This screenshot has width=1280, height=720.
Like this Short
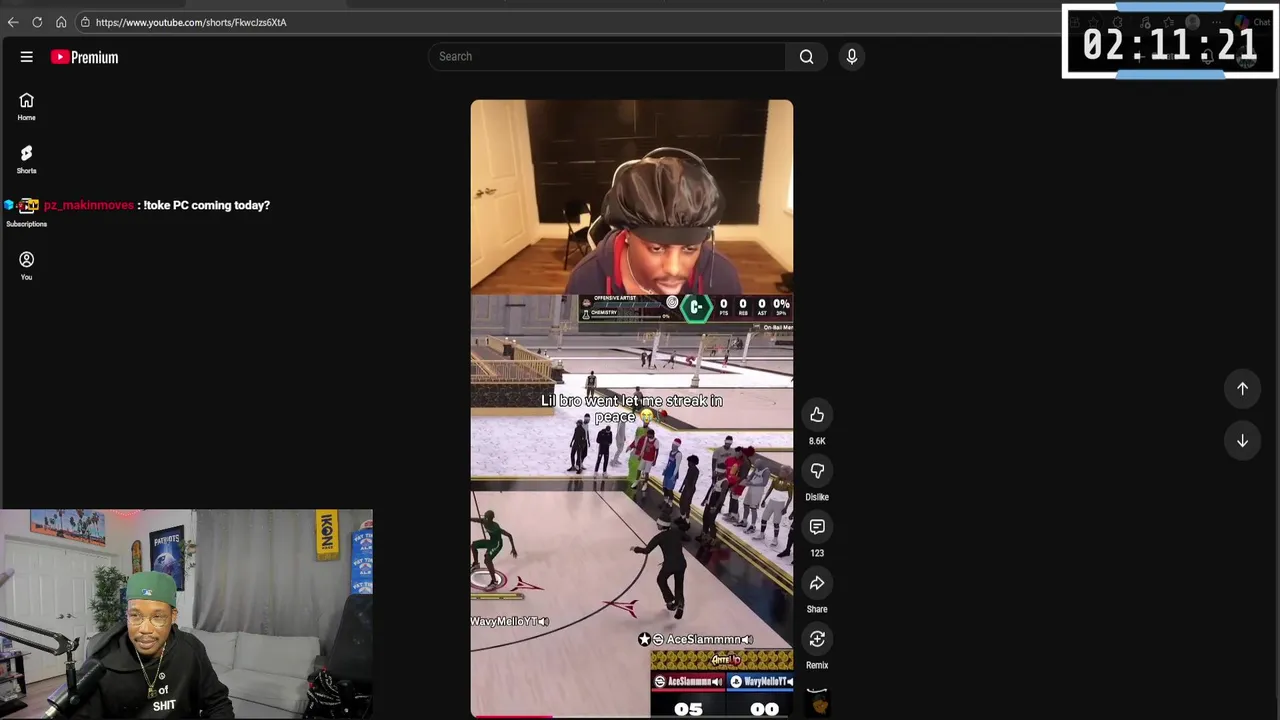(x=817, y=414)
